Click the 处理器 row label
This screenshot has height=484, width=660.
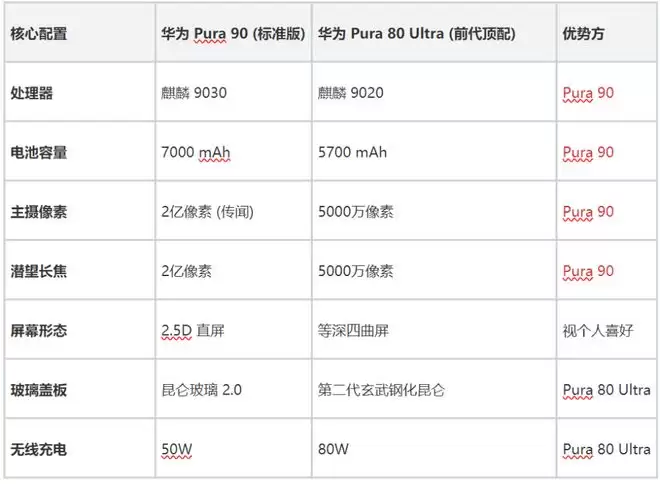31,93
